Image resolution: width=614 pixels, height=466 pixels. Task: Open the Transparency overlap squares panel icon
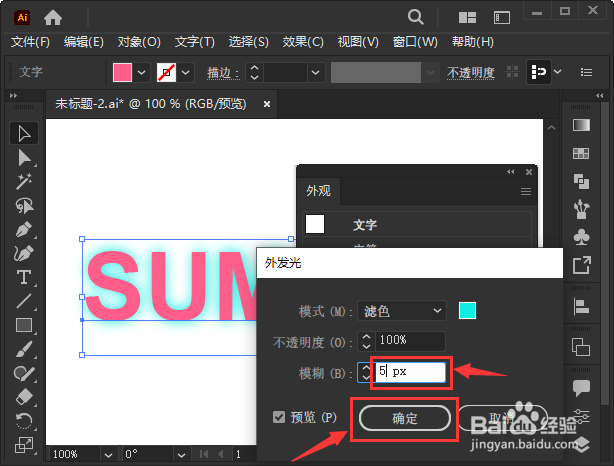581,347
